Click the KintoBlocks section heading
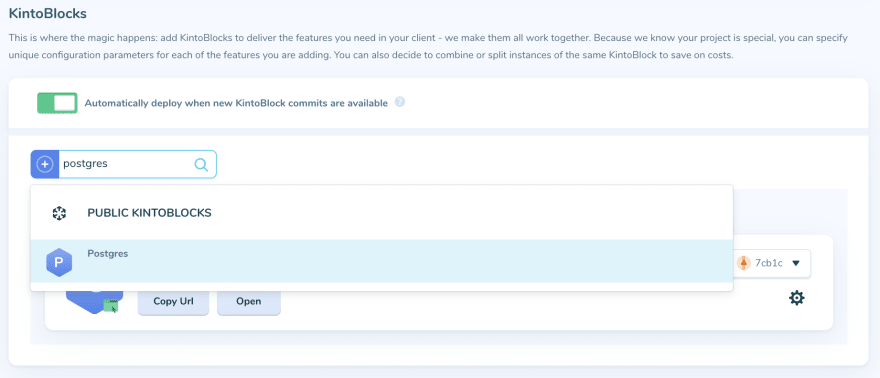 pos(48,13)
